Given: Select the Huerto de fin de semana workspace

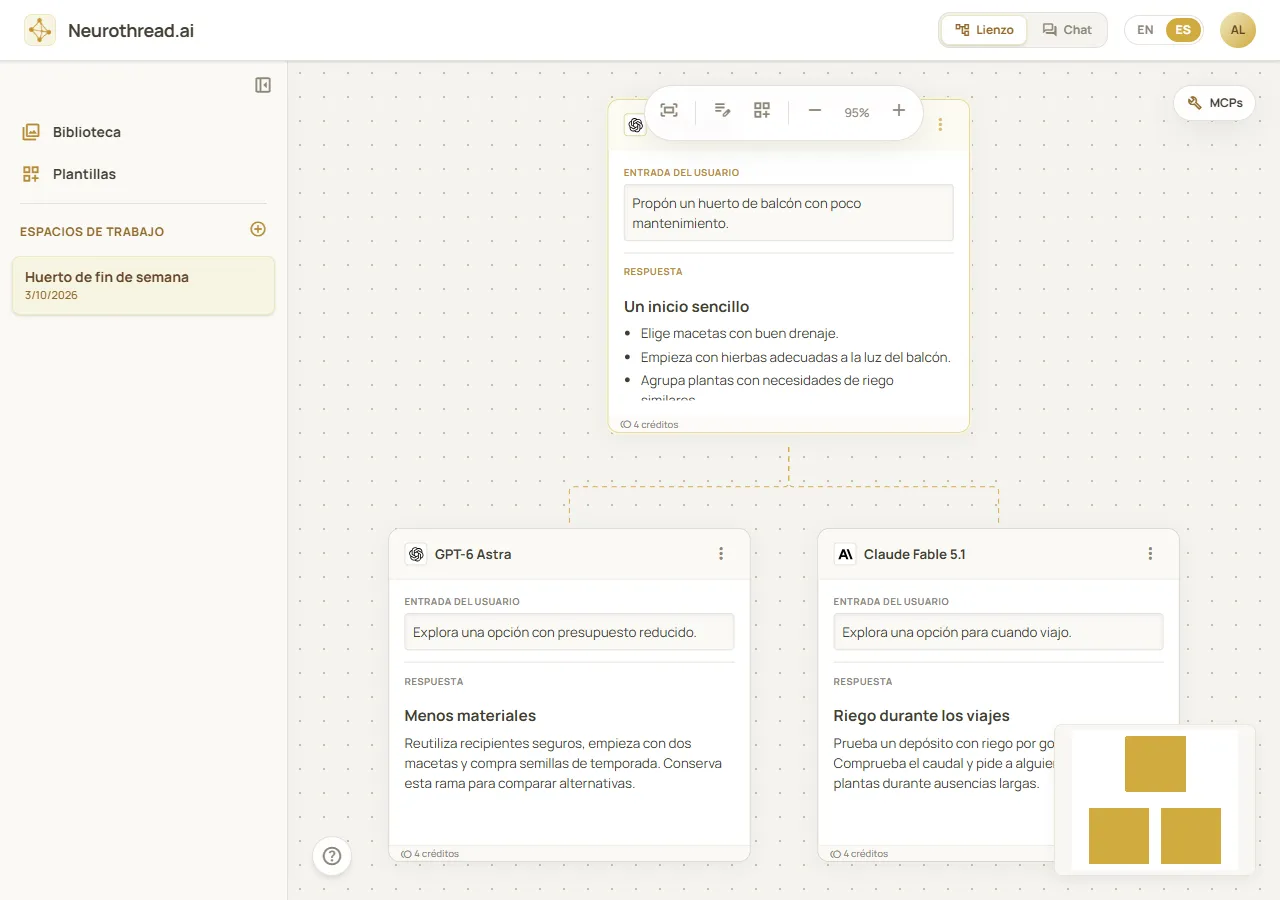Looking at the screenshot, I should [x=143, y=286].
